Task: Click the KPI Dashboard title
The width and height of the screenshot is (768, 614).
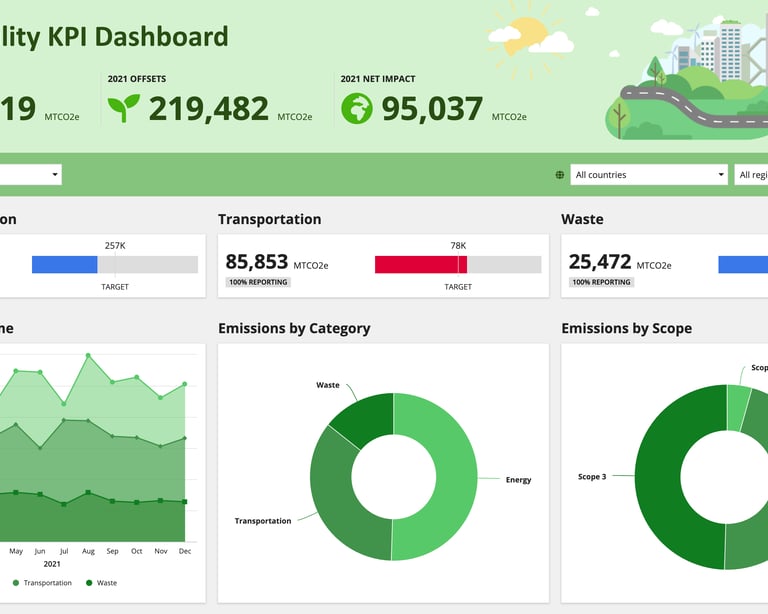Action: tap(114, 37)
